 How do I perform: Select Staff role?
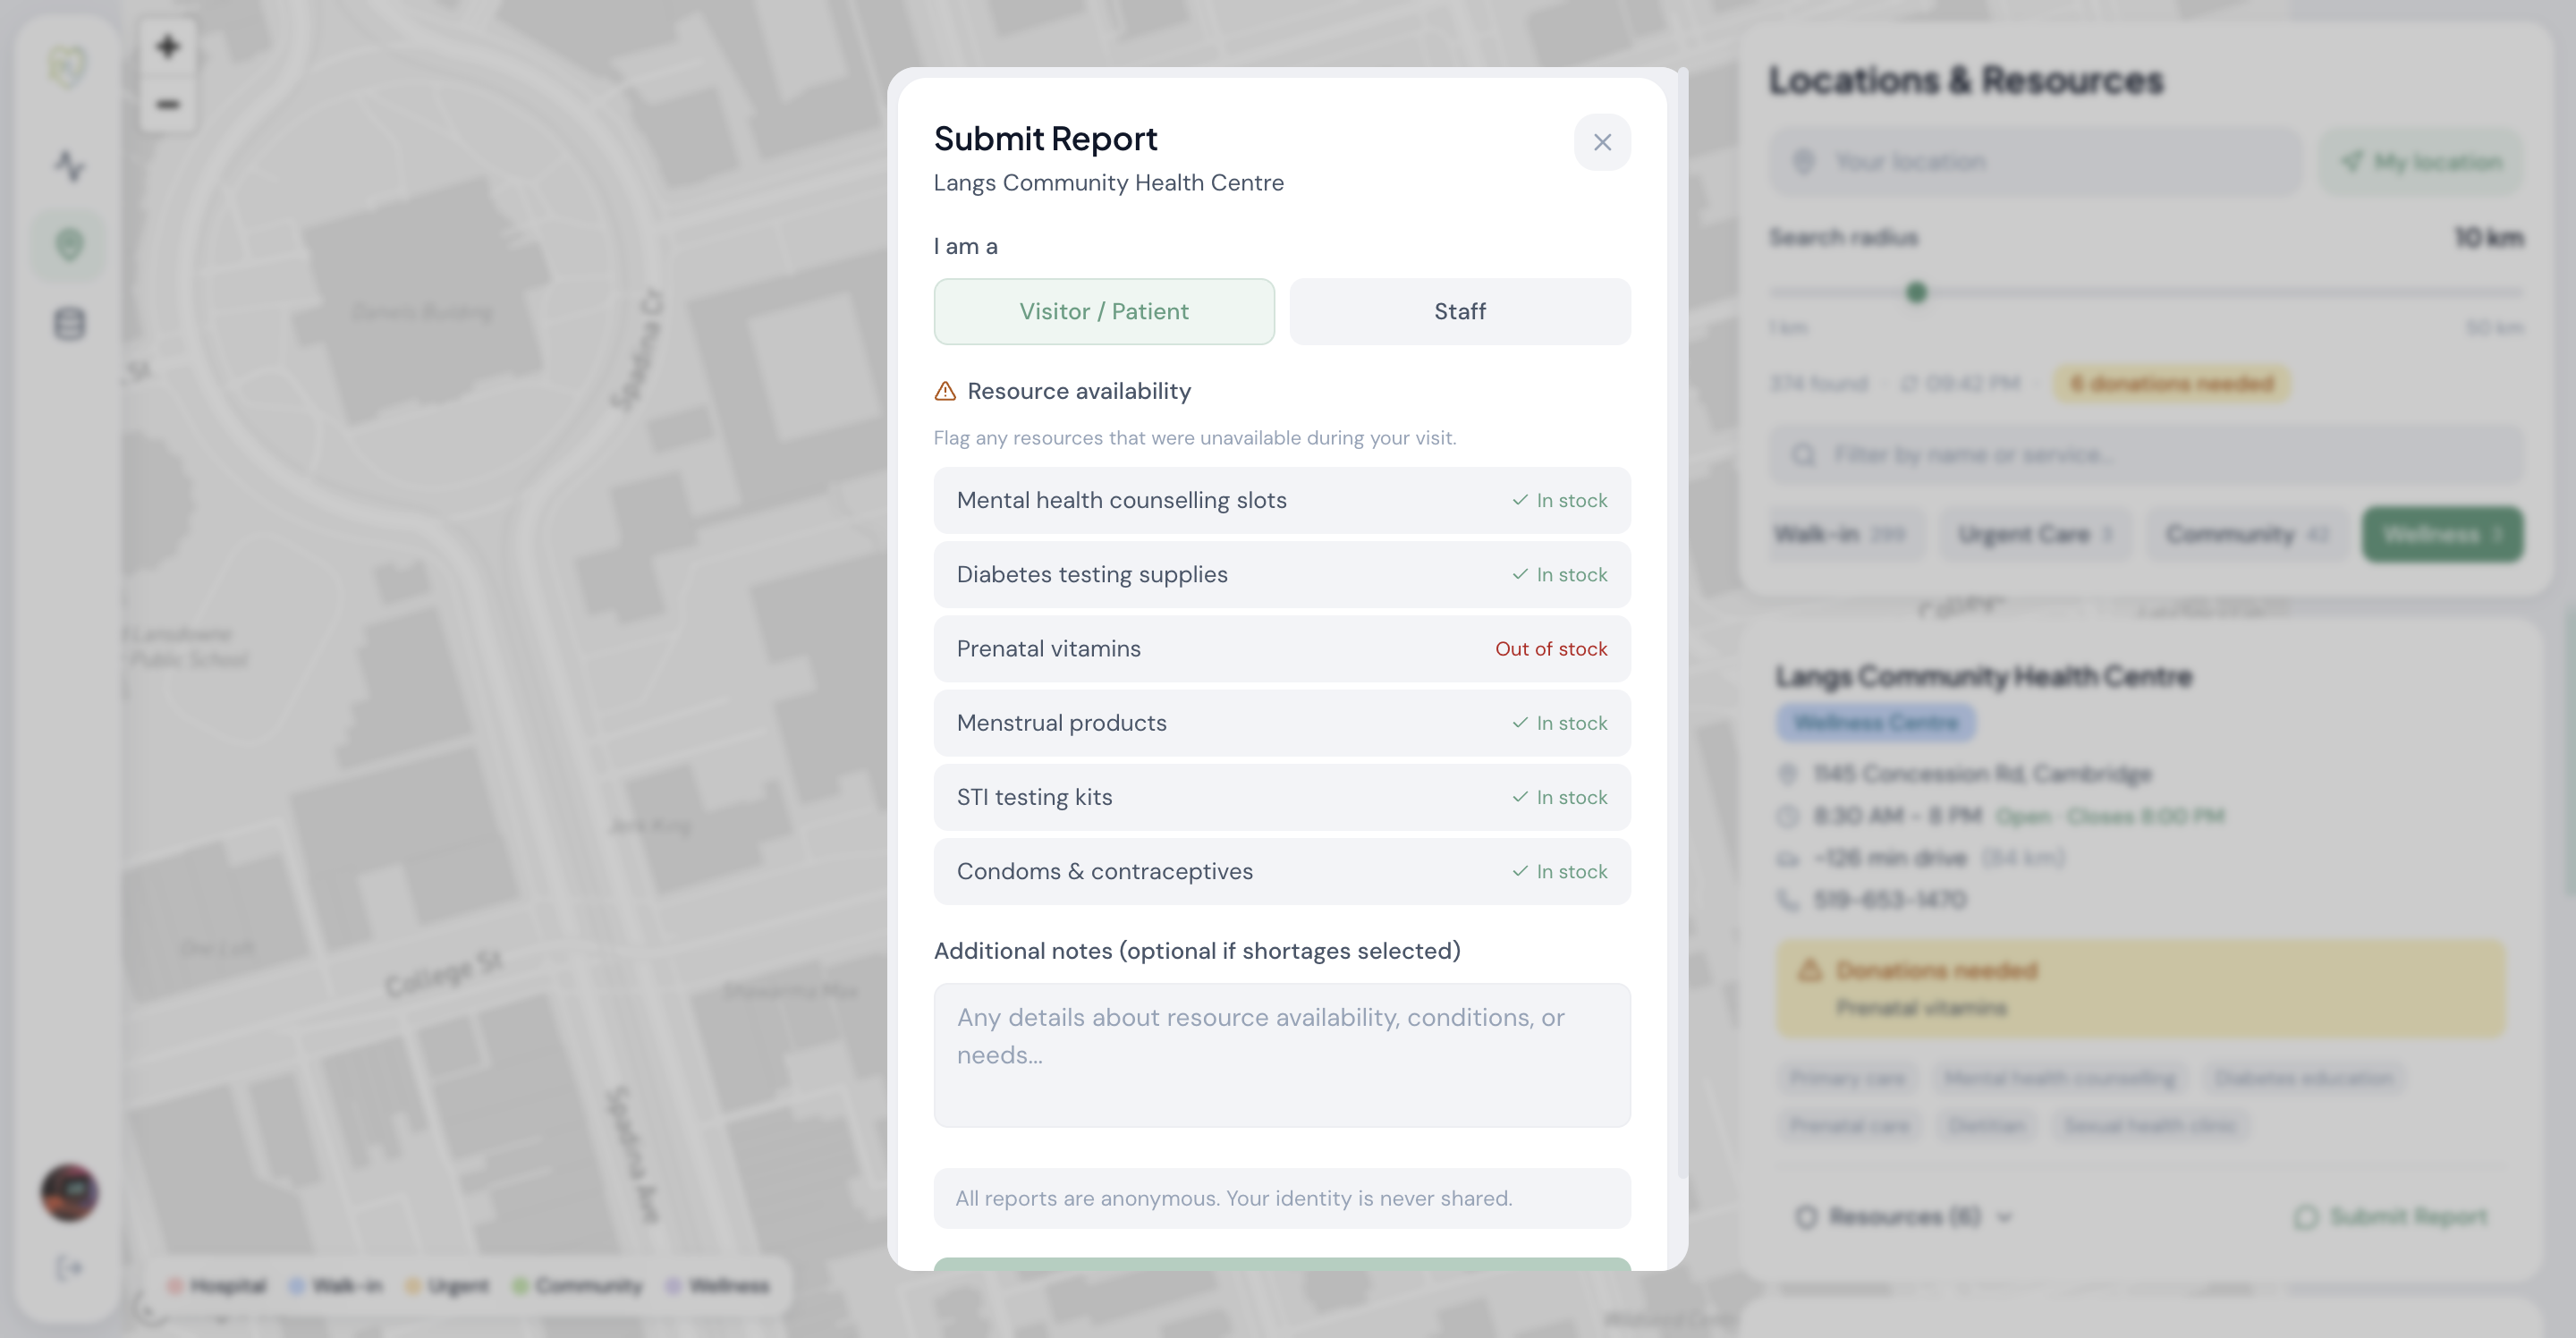pyautogui.click(x=1460, y=312)
